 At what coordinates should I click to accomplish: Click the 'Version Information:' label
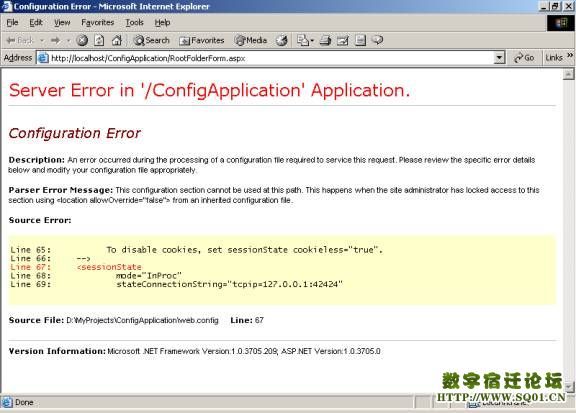click(x=57, y=351)
